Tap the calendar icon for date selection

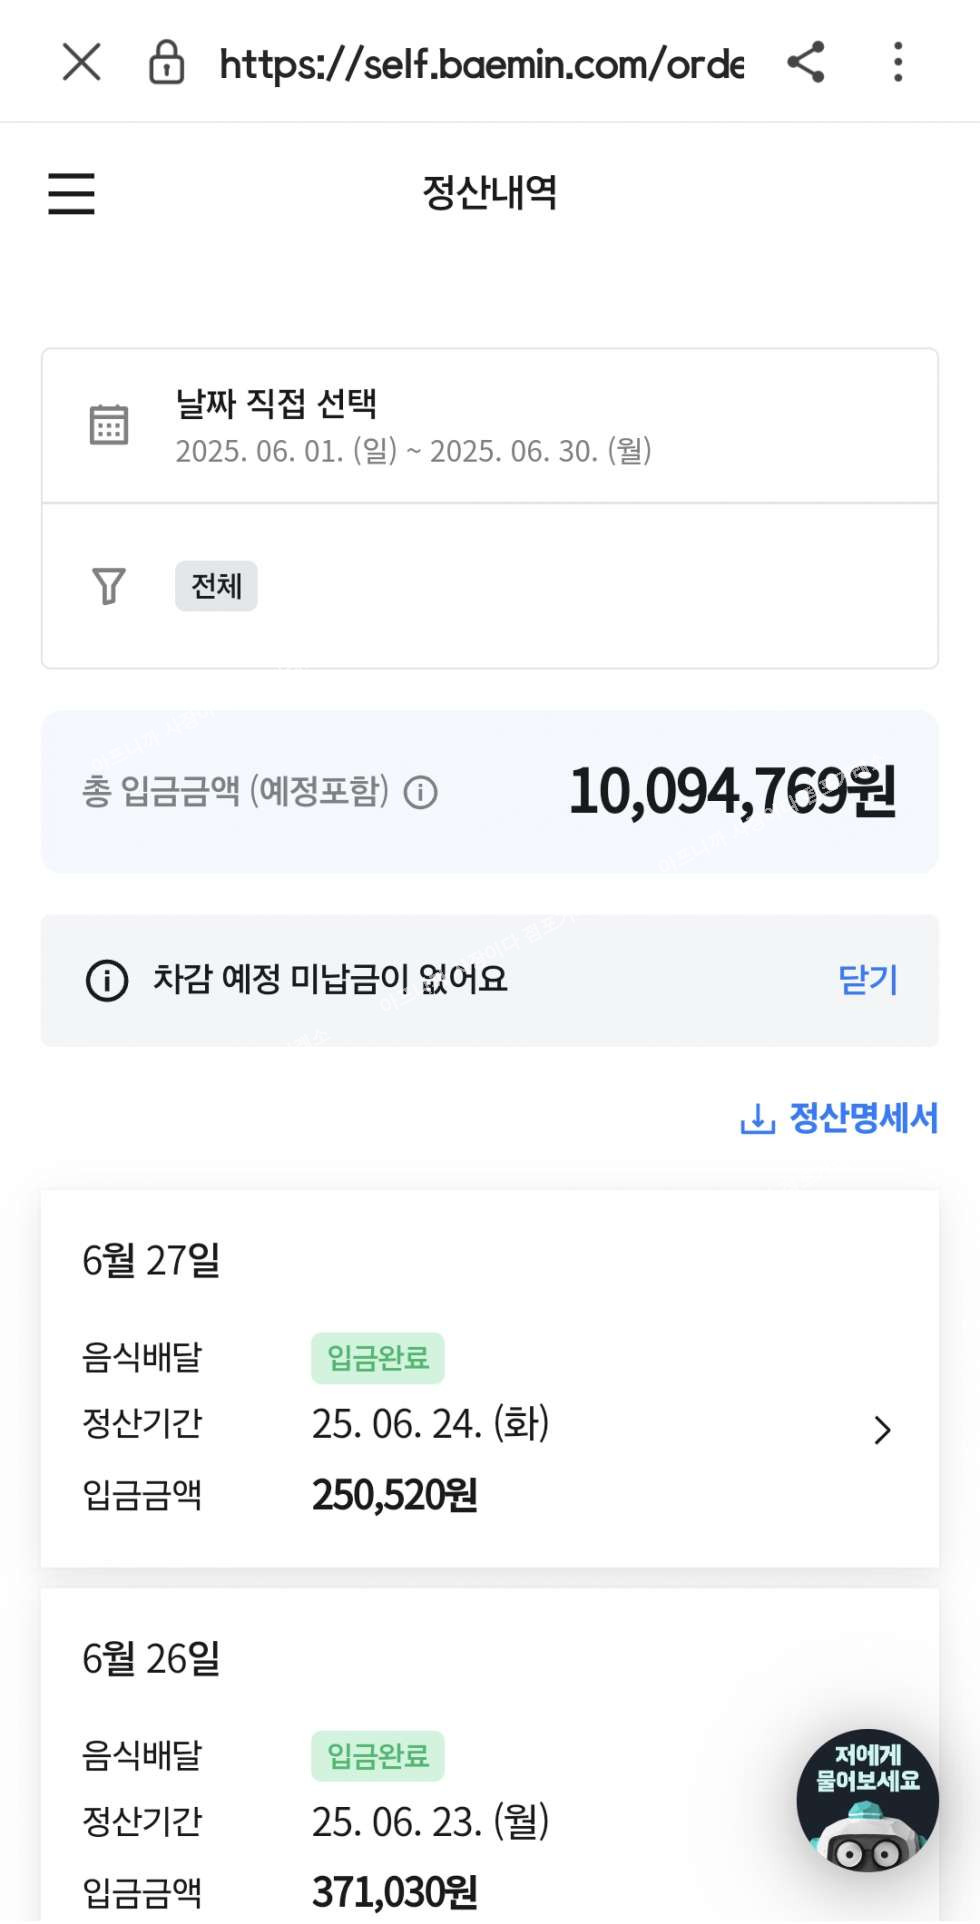[x=109, y=425]
